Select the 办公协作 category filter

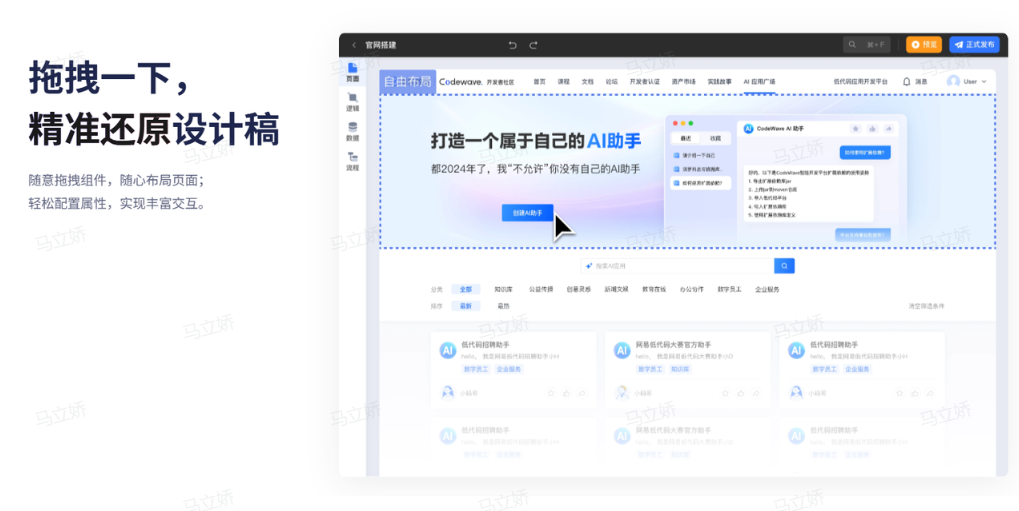coord(691,289)
